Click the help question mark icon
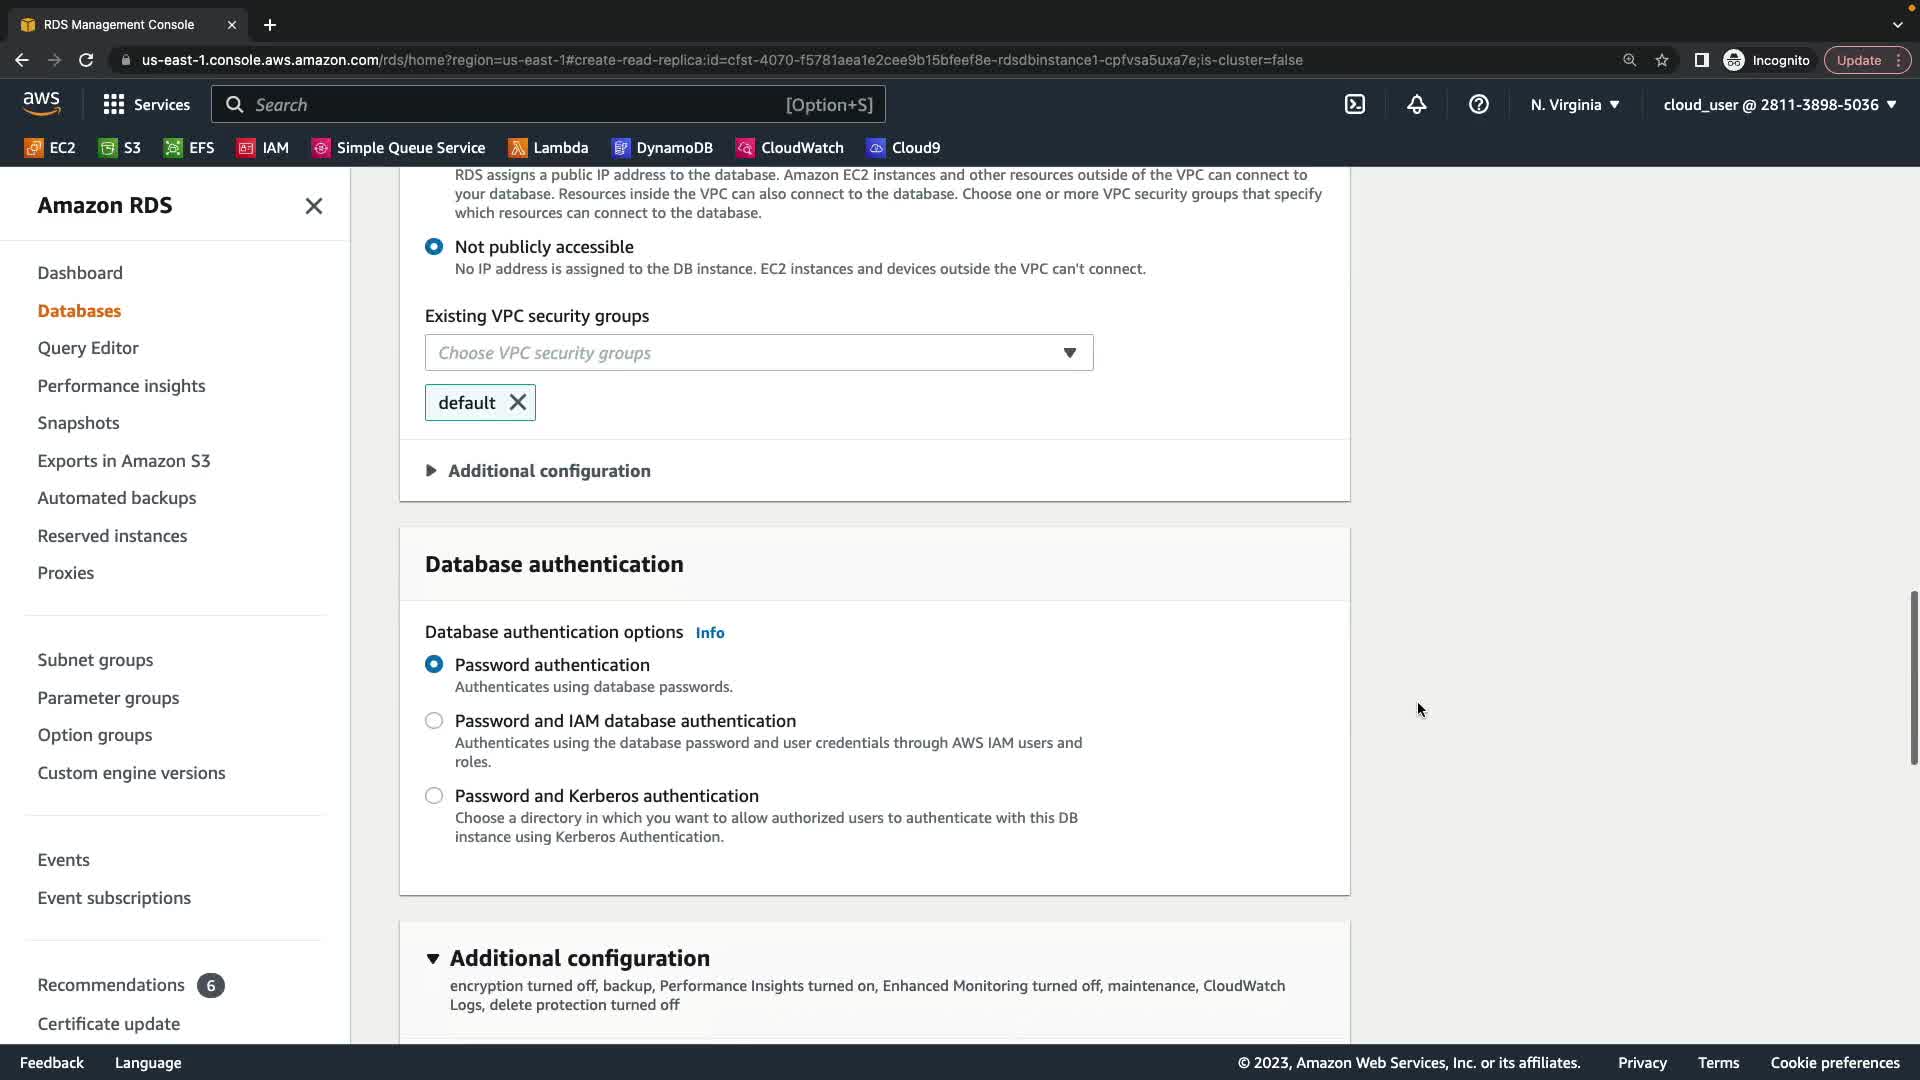 click(1478, 104)
